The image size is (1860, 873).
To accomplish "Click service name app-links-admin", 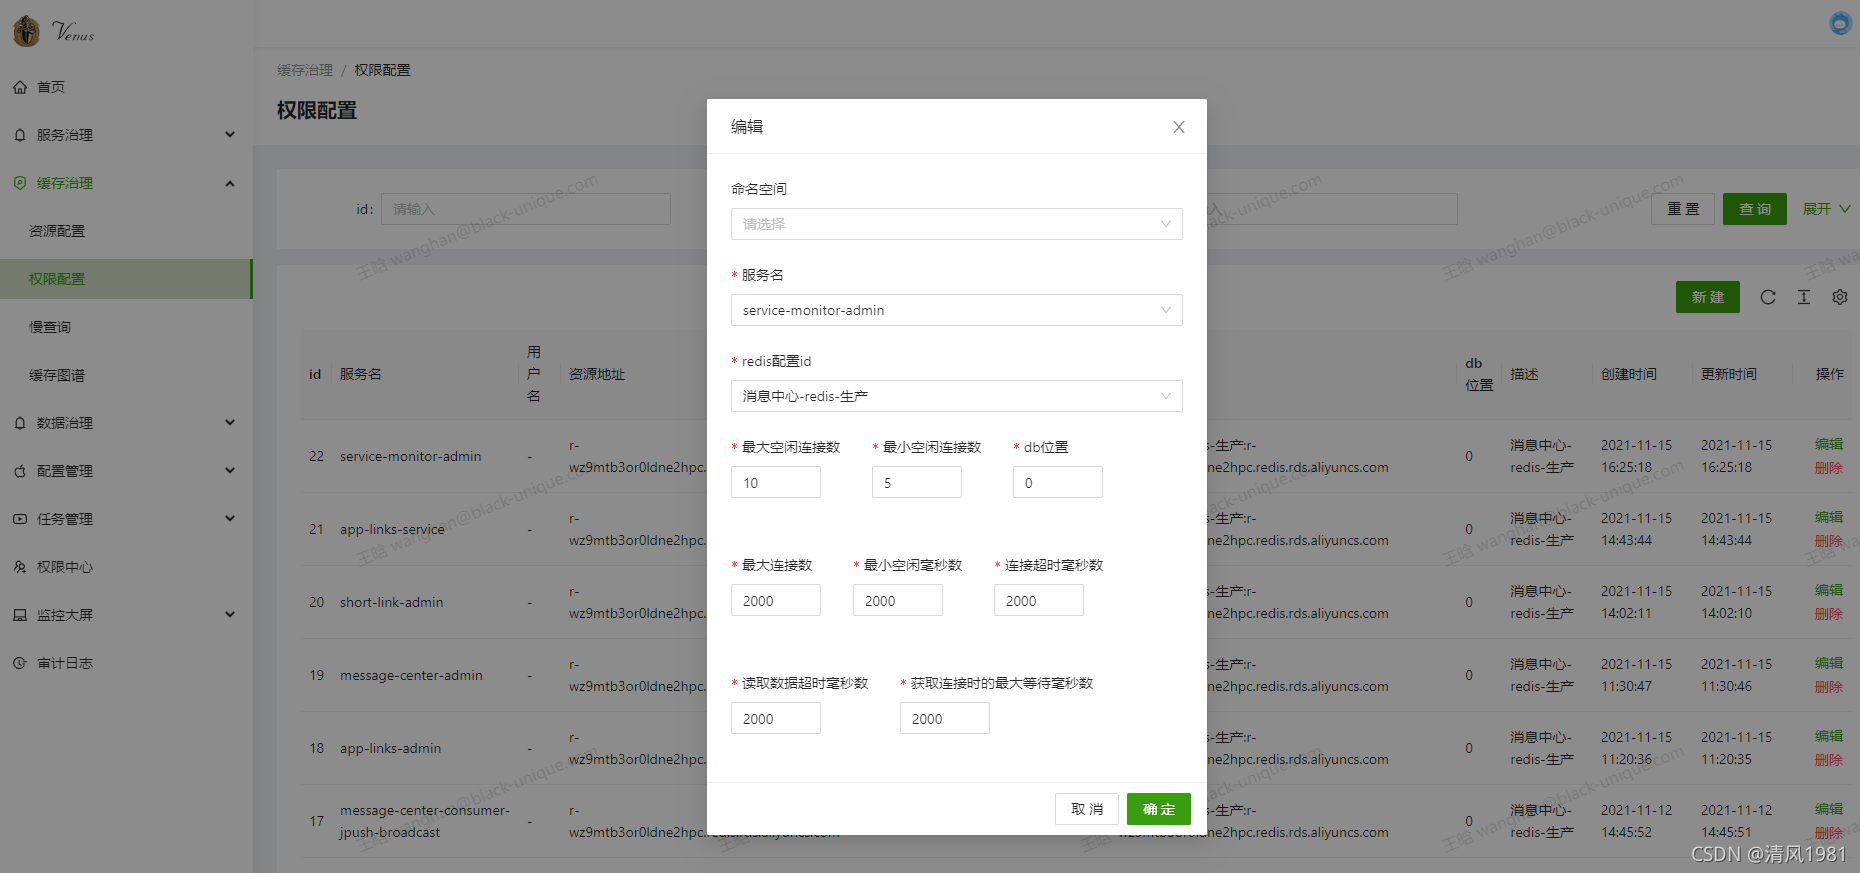I will 390,748.
